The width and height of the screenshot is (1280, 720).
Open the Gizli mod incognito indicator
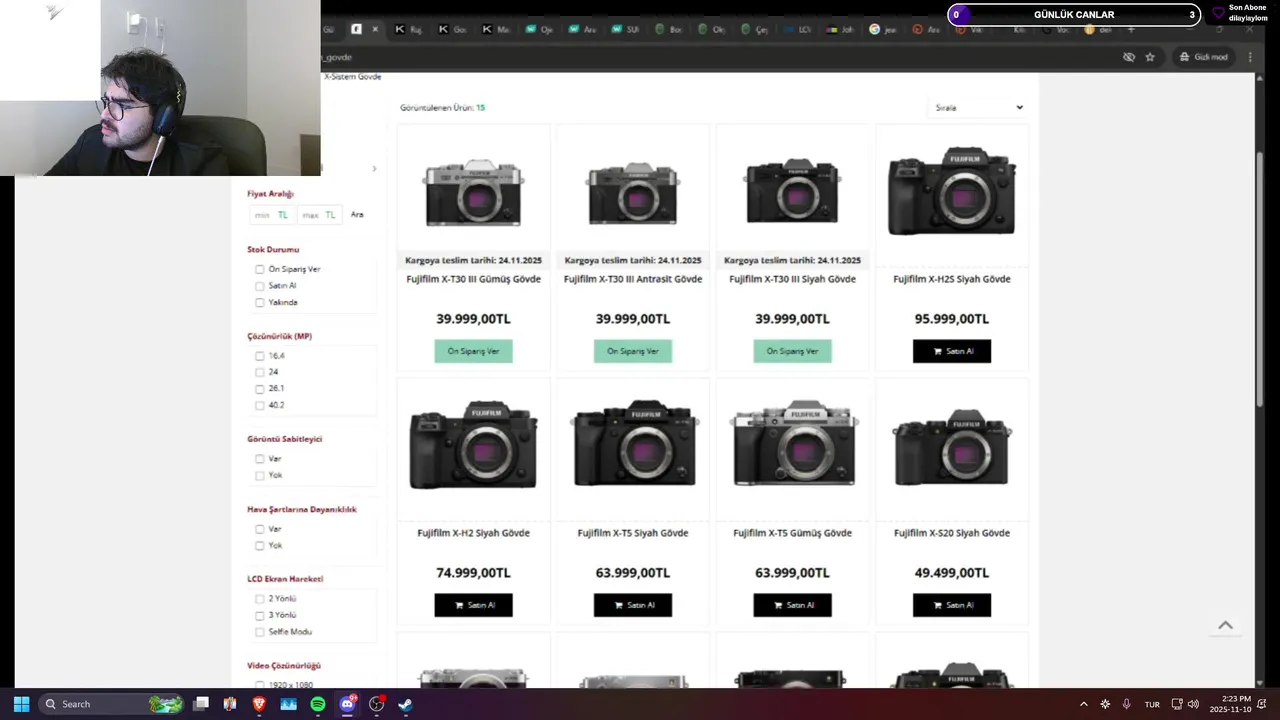pyautogui.click(x=1203, y=57)
